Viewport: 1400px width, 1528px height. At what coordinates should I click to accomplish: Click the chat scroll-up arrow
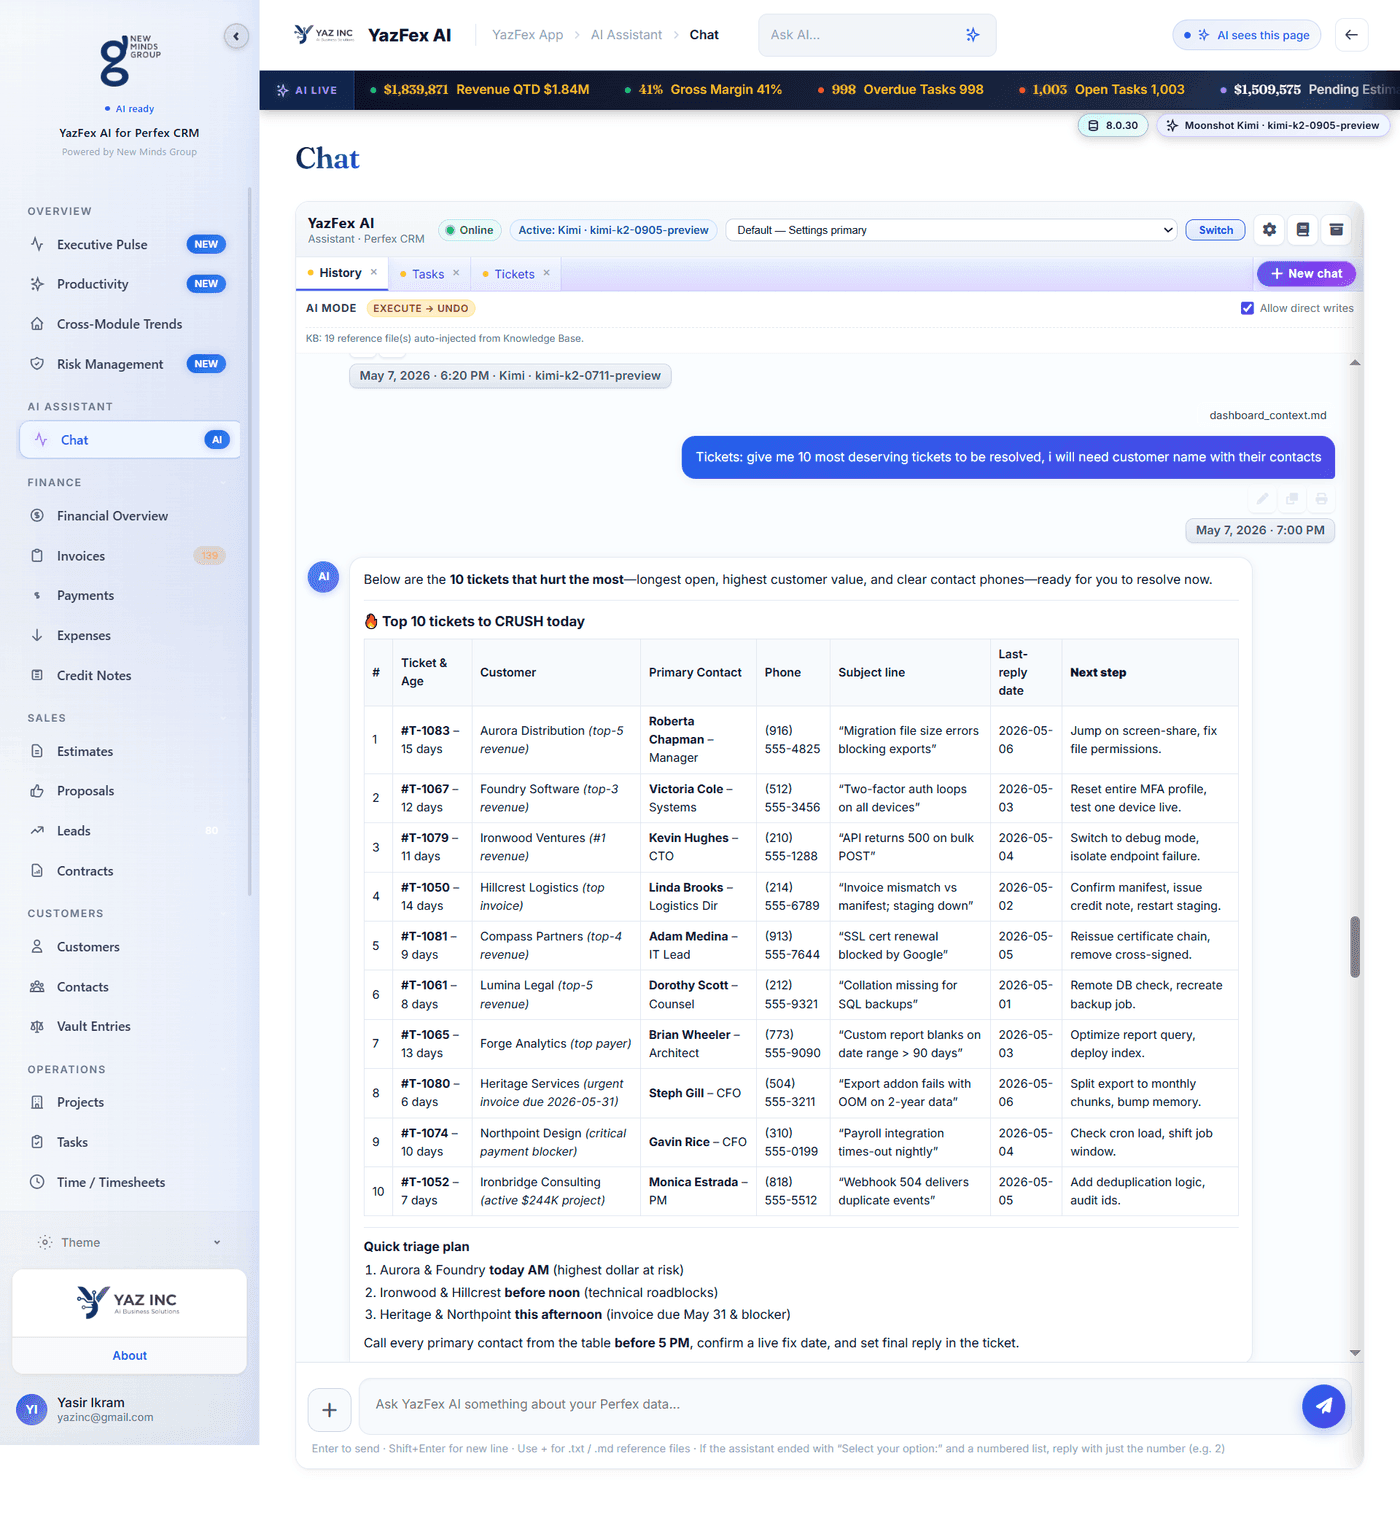point(1355,363)
